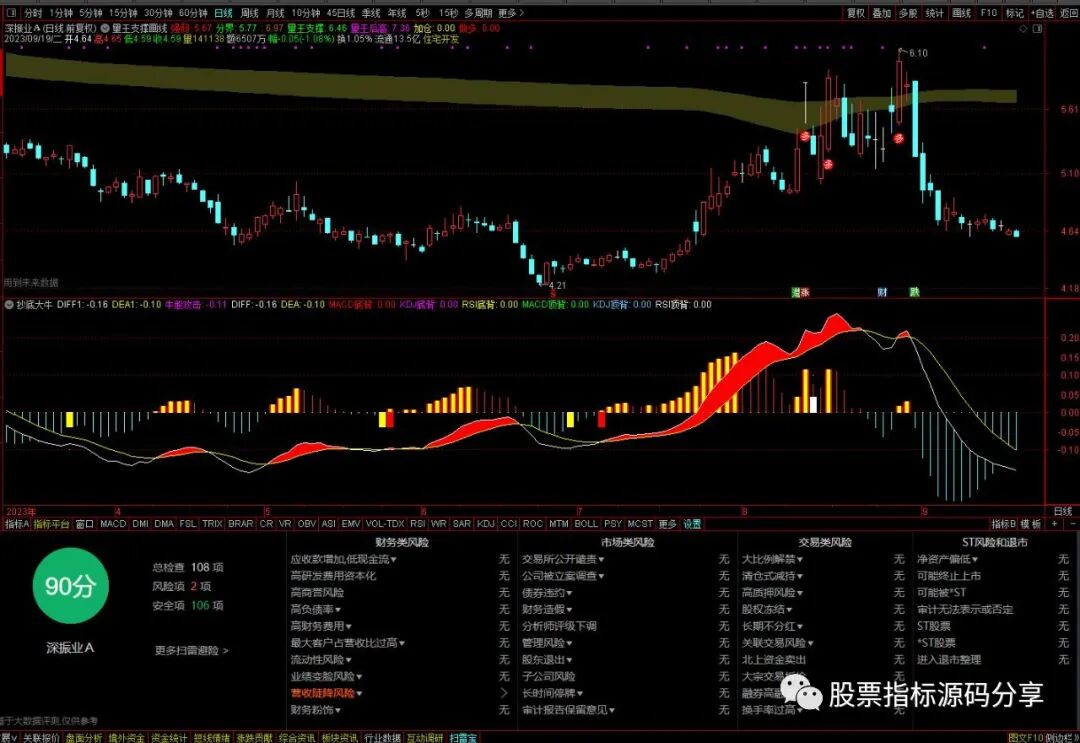Open the 互动调研 bottom tab
The height and width of the screenshot is (743, 1080).
pos(424,737)
